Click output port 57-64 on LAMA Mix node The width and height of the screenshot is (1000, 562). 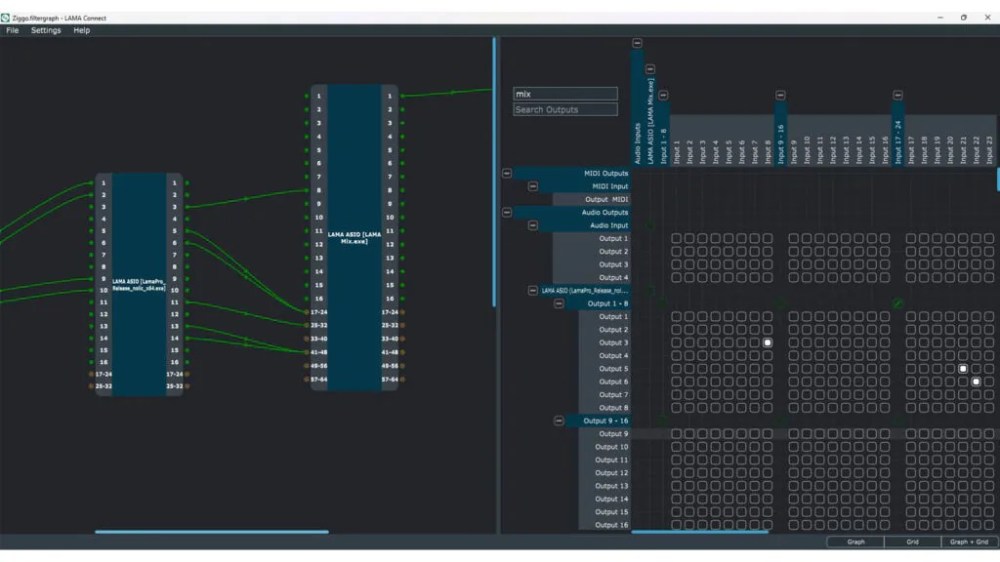point(401,380)
